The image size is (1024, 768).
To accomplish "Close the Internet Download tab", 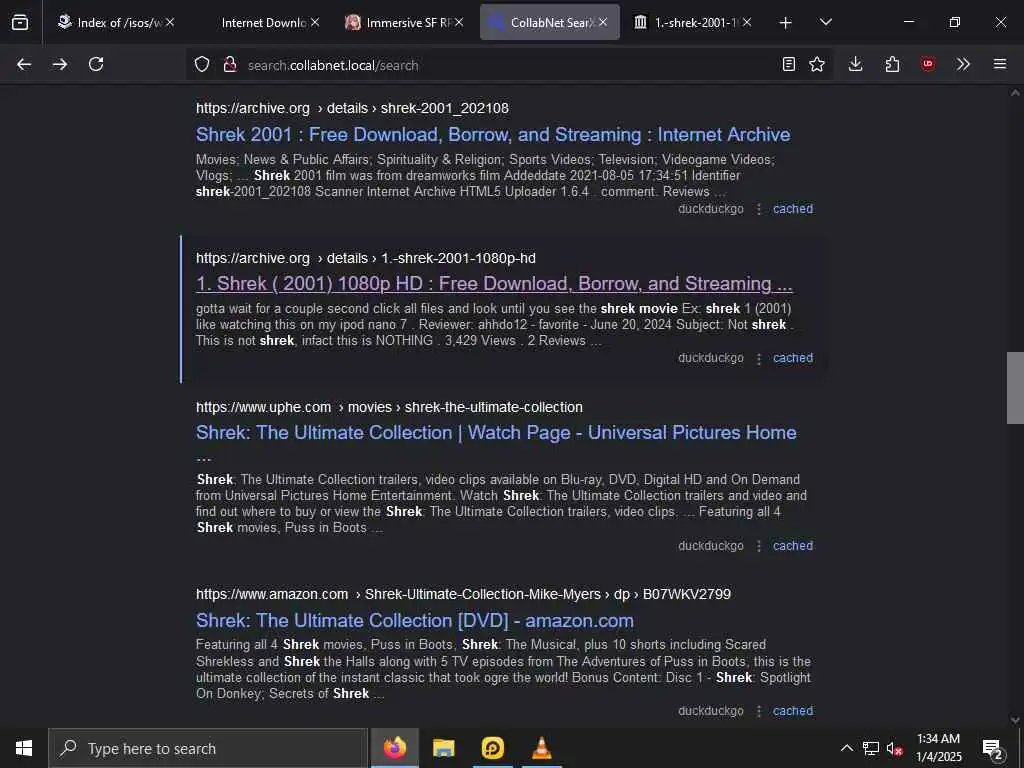I will click(x=315, y=22).
